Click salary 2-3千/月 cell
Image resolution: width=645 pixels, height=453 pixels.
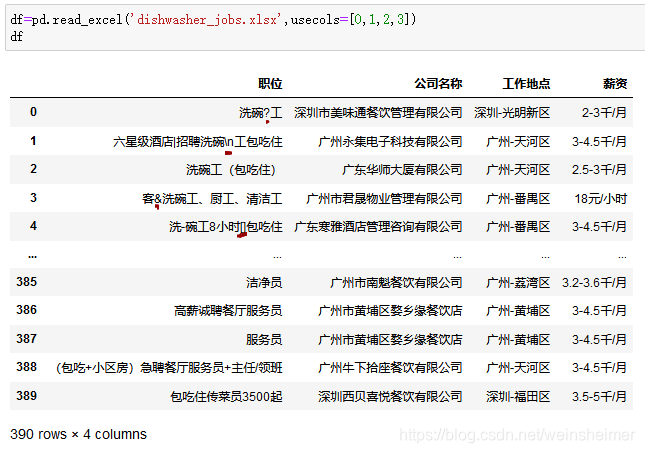coord(604,113)
